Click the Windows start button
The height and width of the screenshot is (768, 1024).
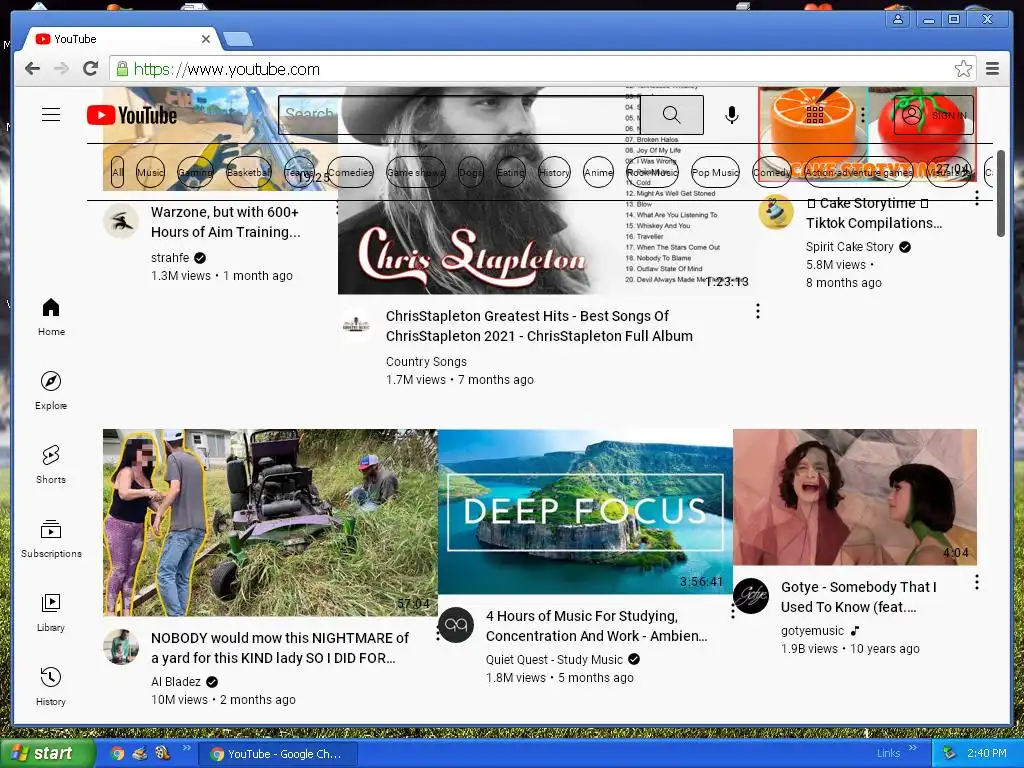[x=46, y=753]
